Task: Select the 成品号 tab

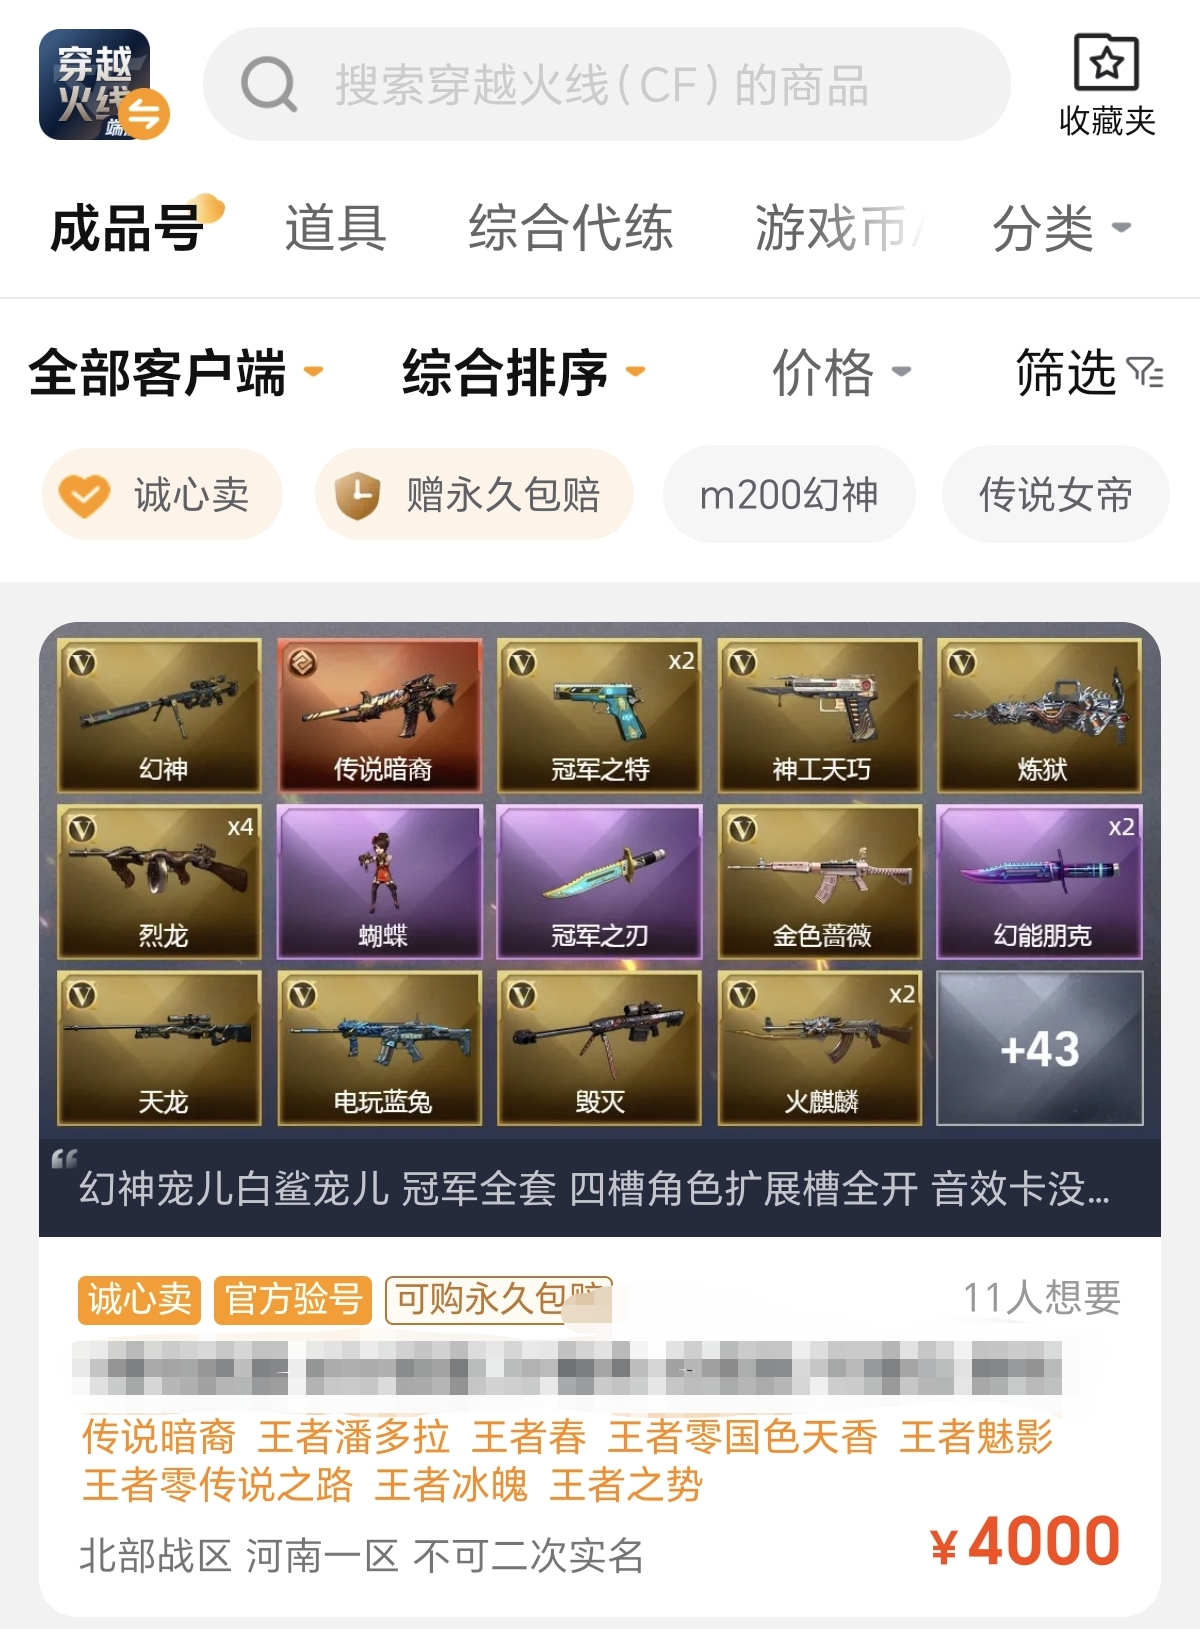Action: 127,228
